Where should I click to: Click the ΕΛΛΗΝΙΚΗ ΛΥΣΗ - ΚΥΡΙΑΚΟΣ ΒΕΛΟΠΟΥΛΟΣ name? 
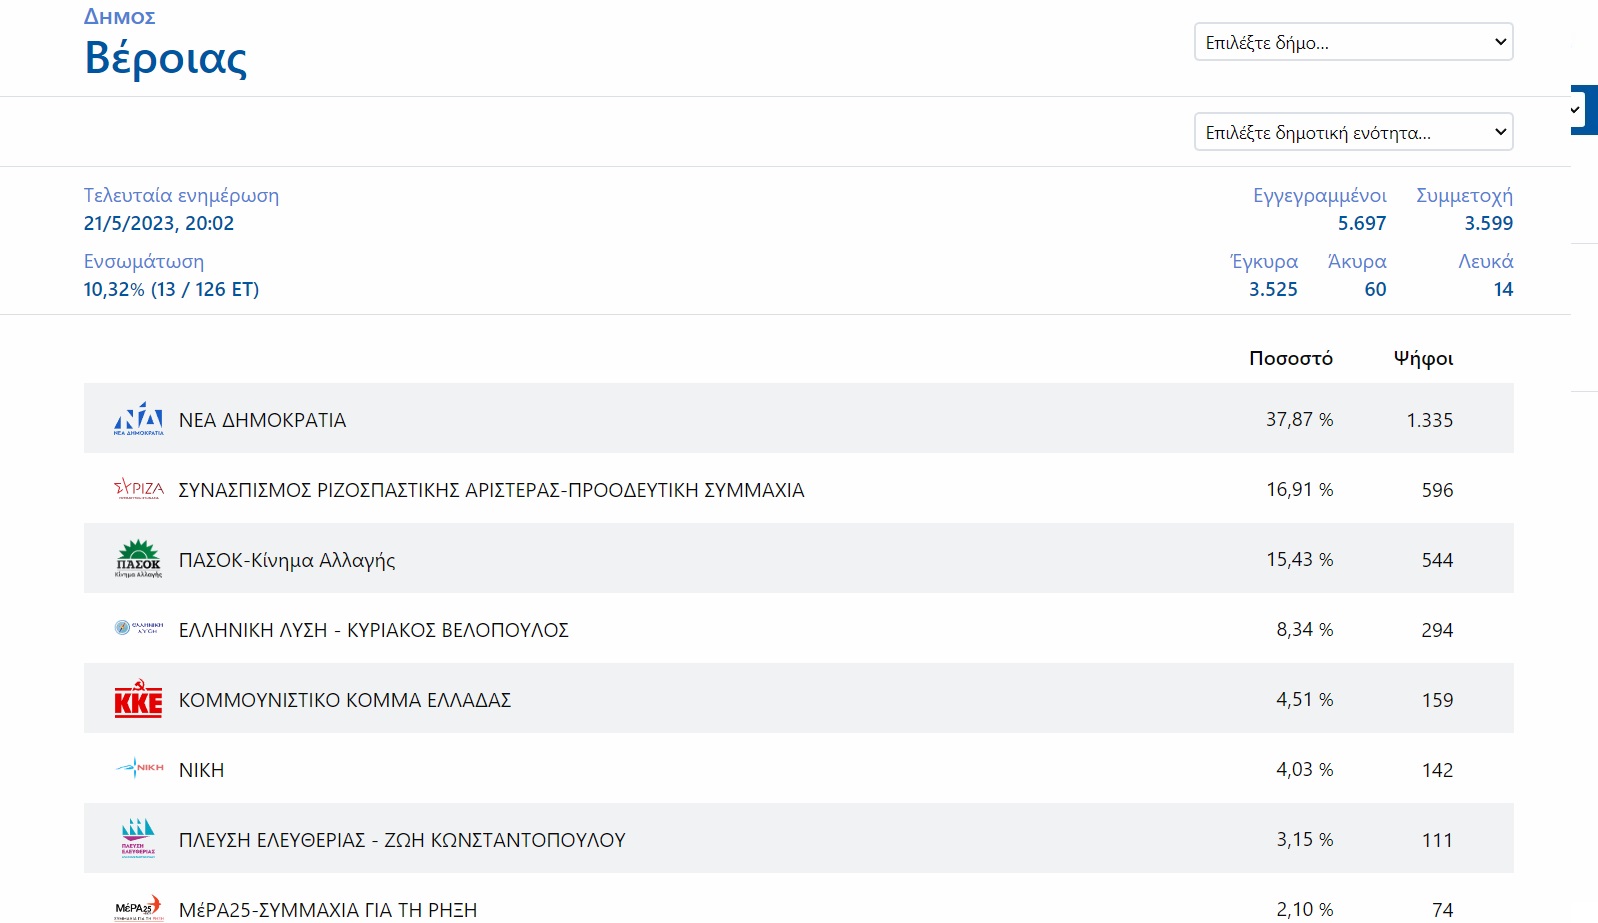click(x=374, y=630)
